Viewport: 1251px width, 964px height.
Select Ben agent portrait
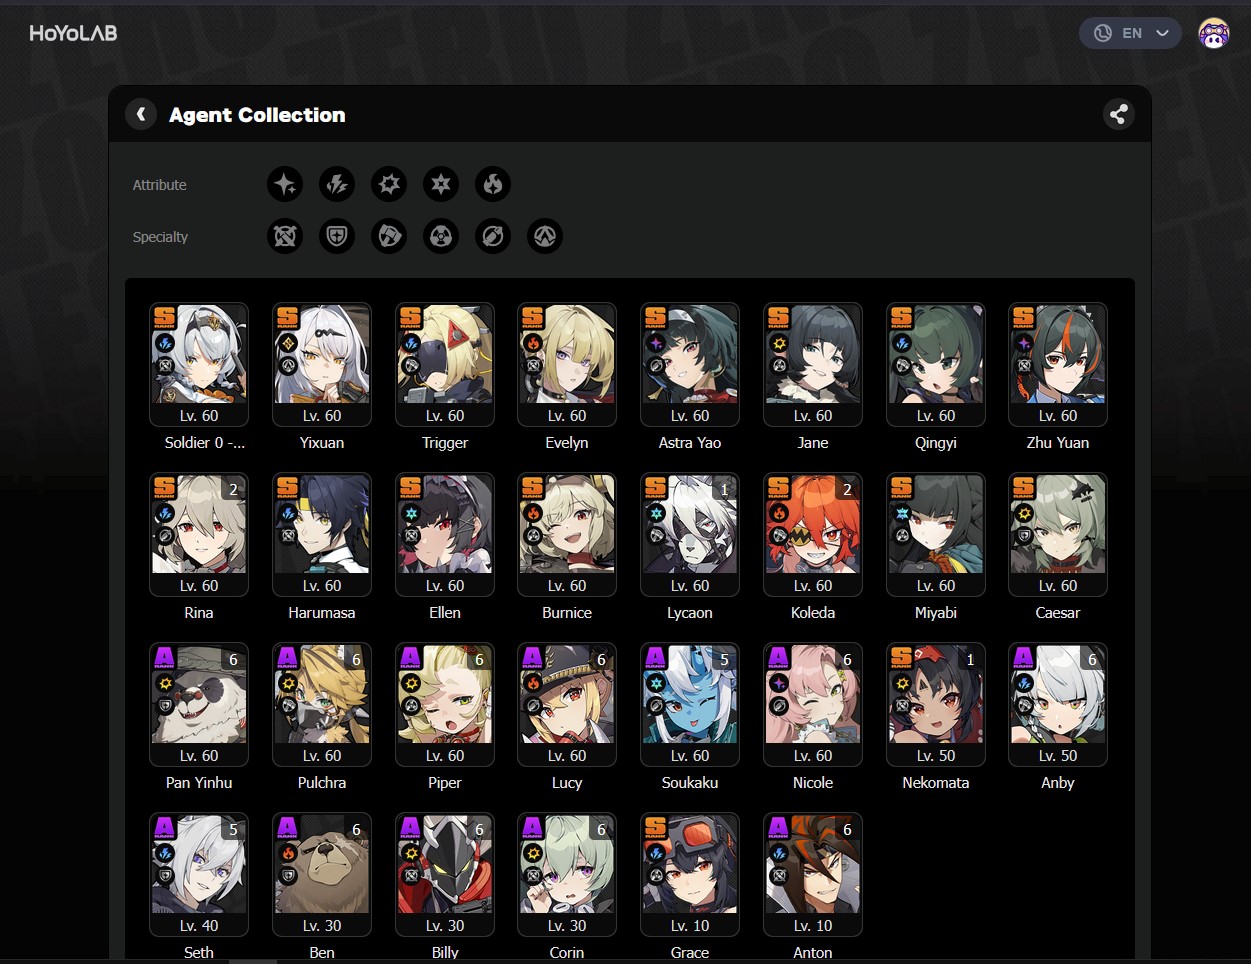[322, 875]
